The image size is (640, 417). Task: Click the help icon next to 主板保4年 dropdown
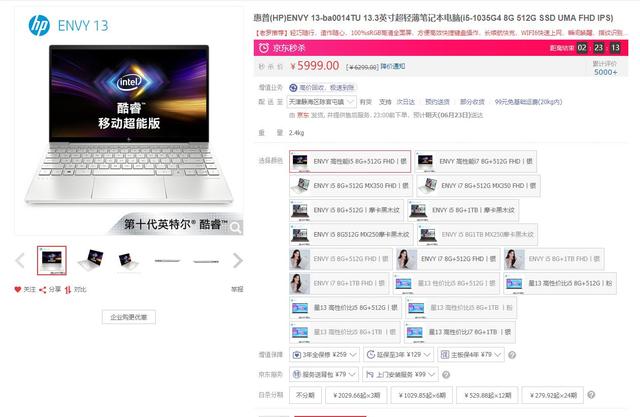pyautogui.click(x=512, y=355)
